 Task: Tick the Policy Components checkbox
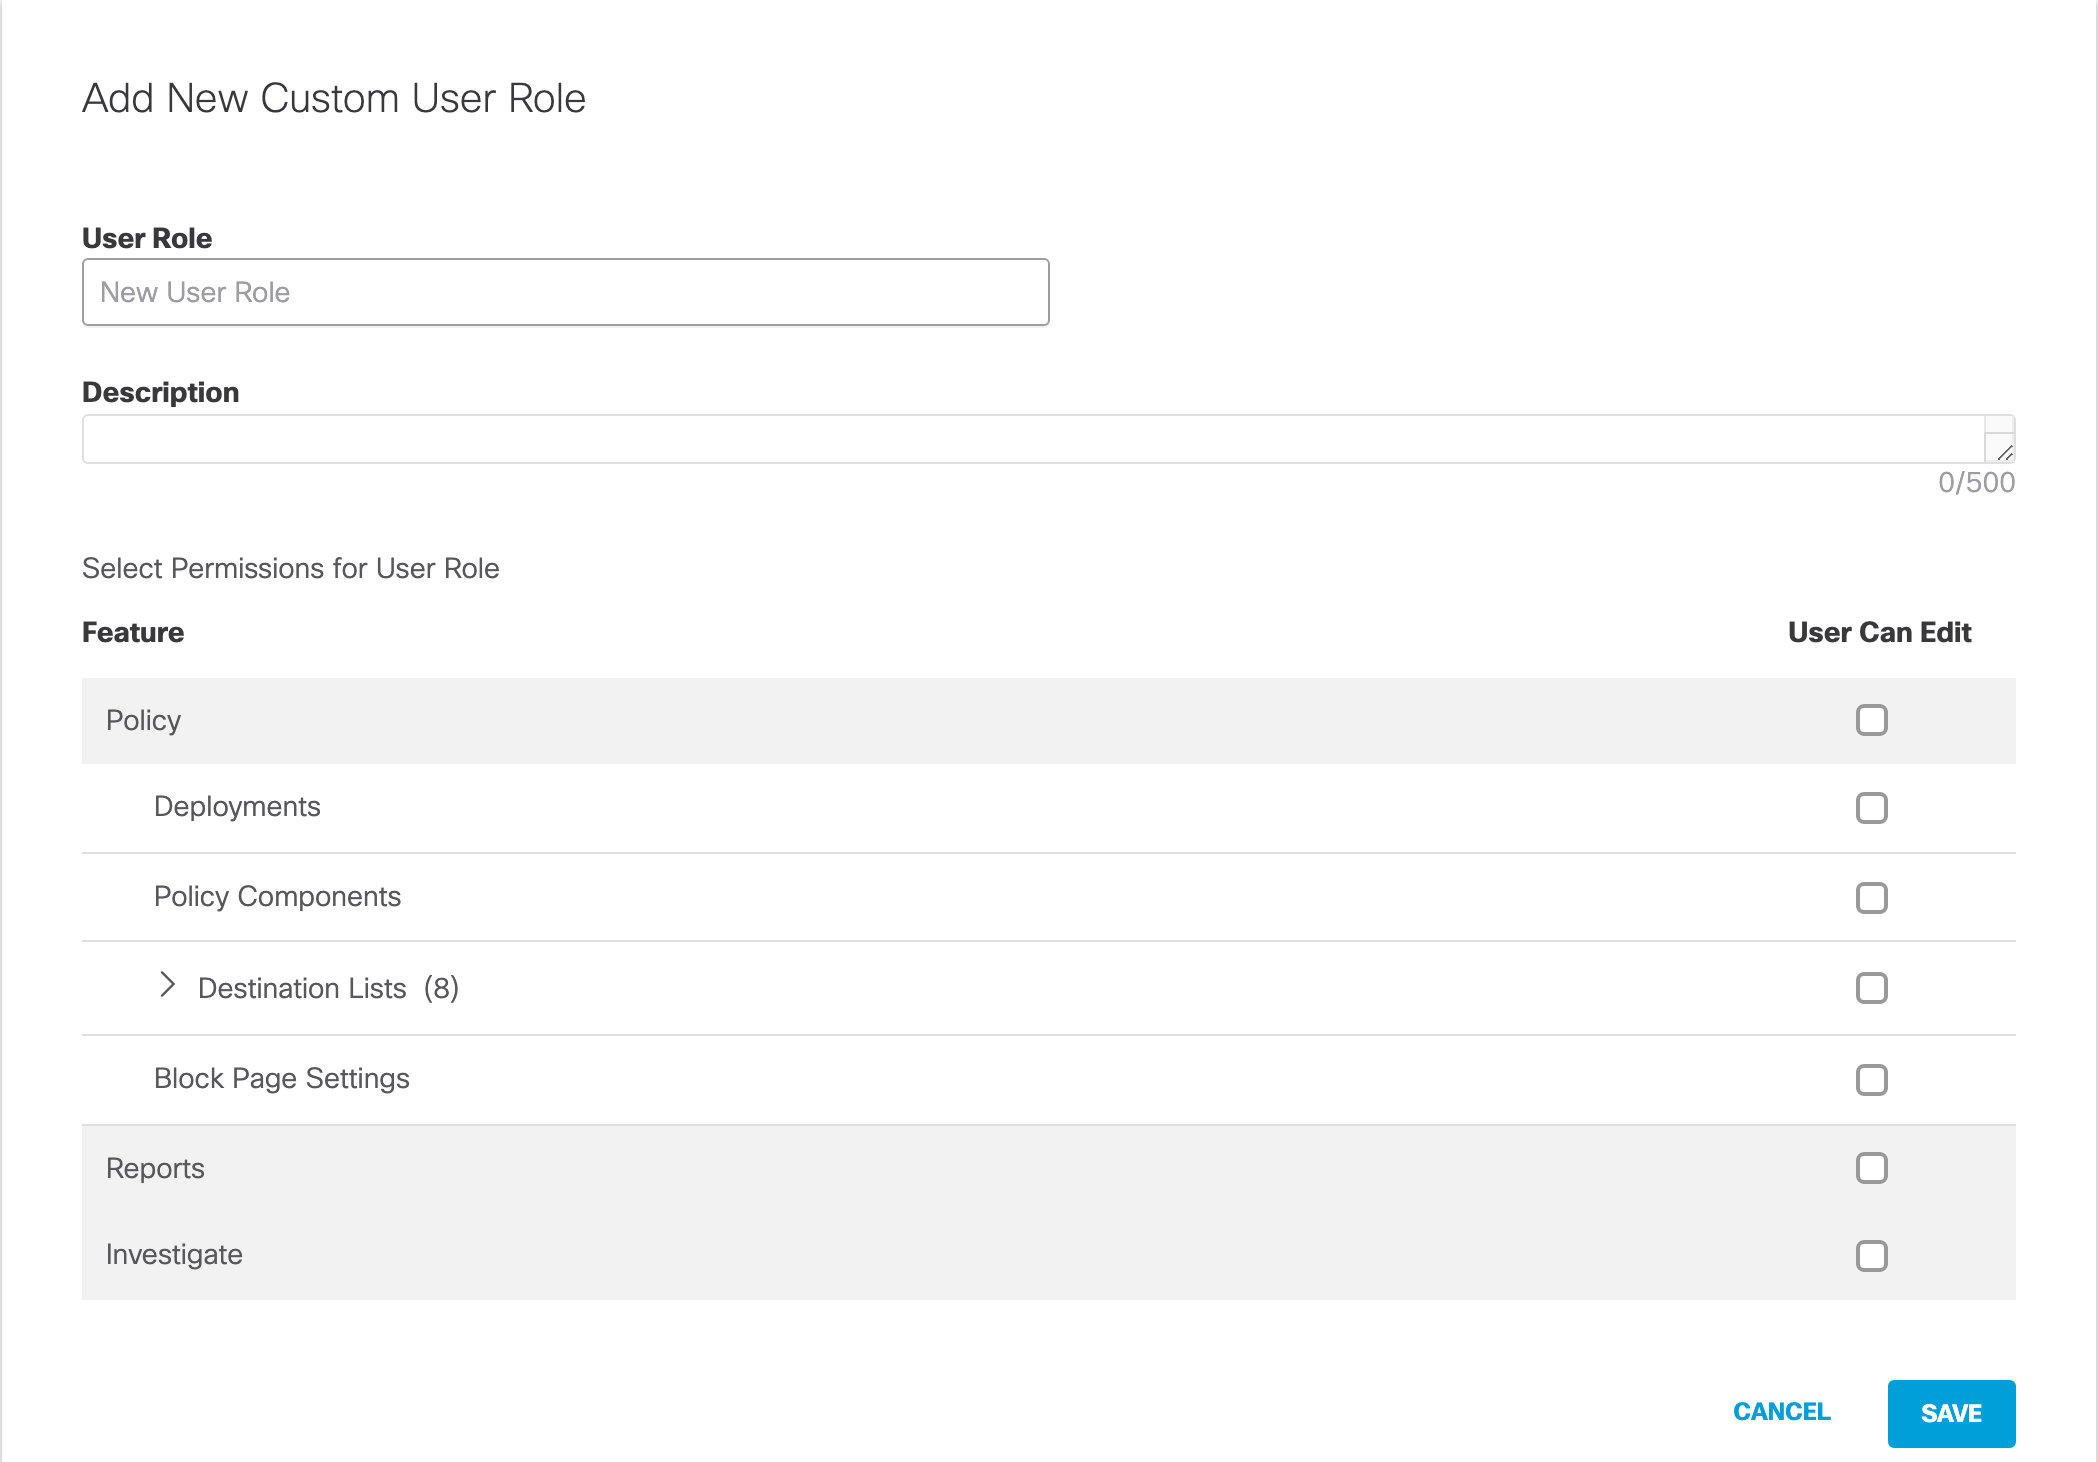pyautogui.click(x=1871, y=898)
